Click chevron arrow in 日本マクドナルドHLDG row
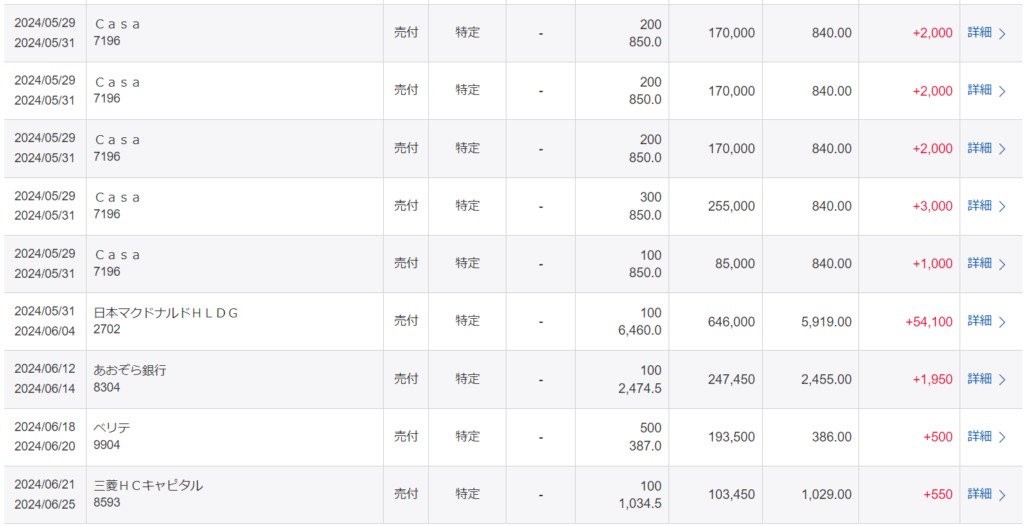1024x526 pixels. 1002,321
